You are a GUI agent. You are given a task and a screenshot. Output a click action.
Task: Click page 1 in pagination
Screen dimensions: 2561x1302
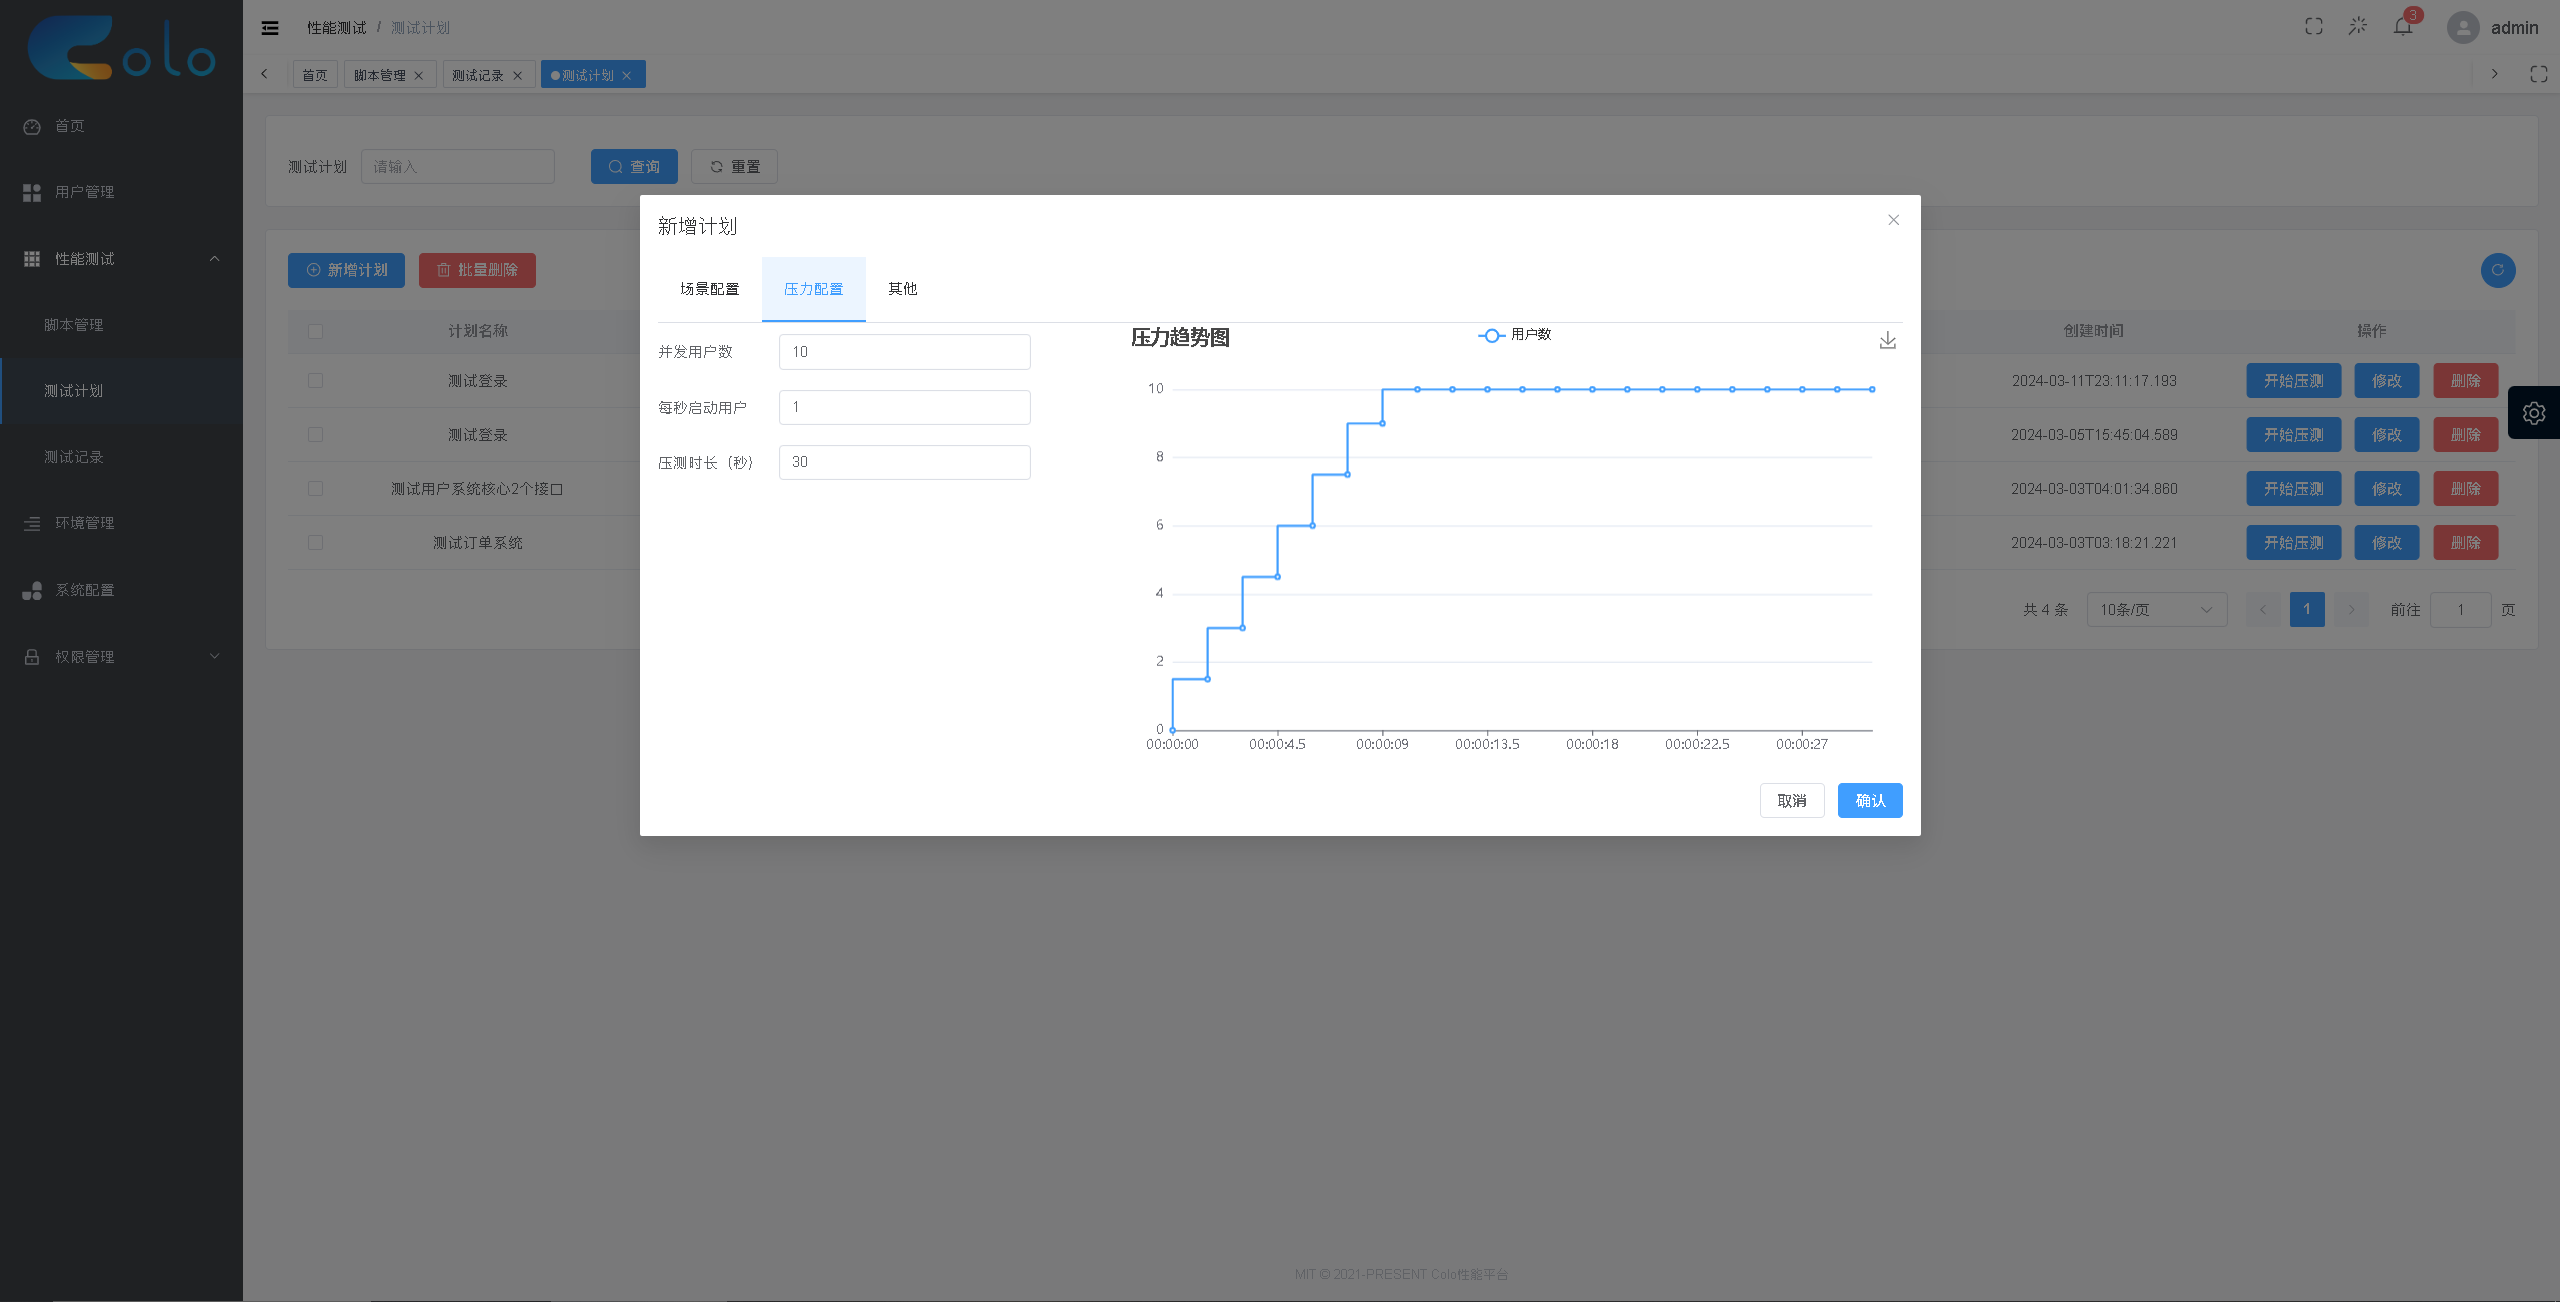point(2307,610)
